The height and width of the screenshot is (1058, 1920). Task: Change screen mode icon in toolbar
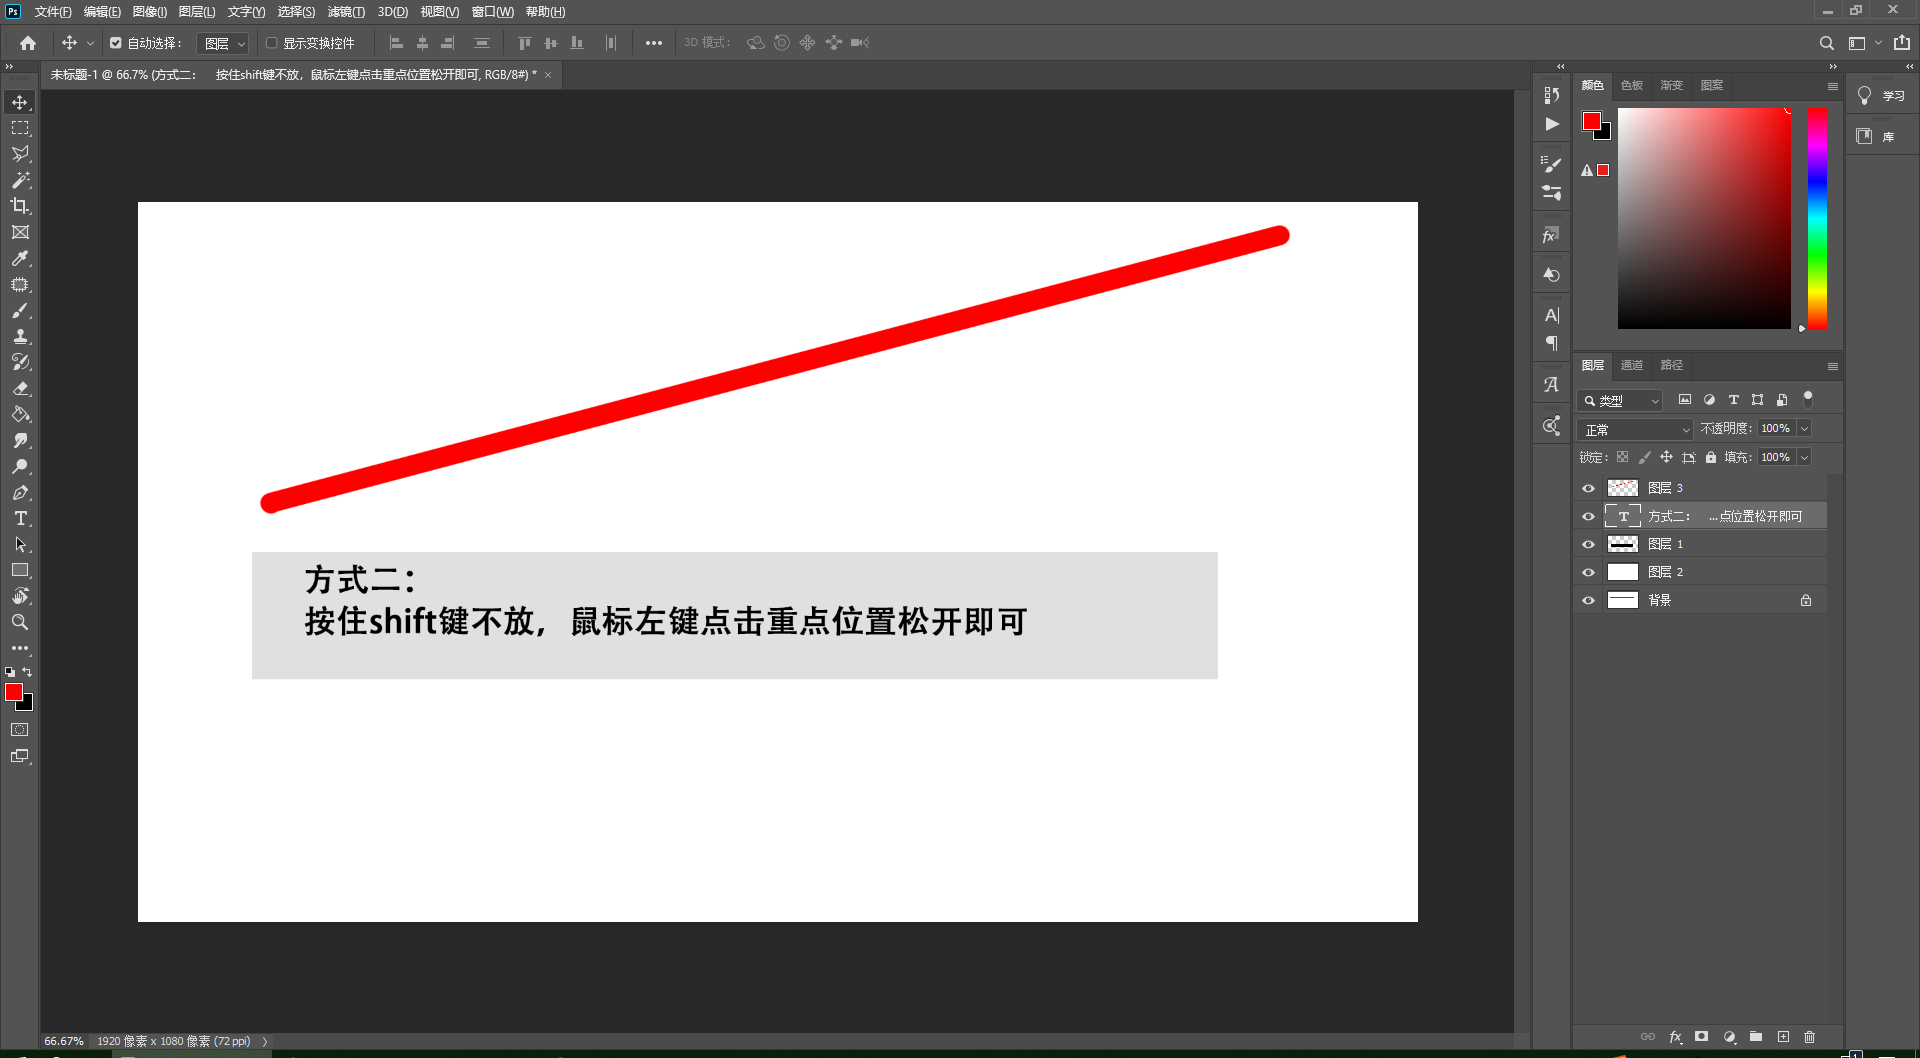click(20, 756)
